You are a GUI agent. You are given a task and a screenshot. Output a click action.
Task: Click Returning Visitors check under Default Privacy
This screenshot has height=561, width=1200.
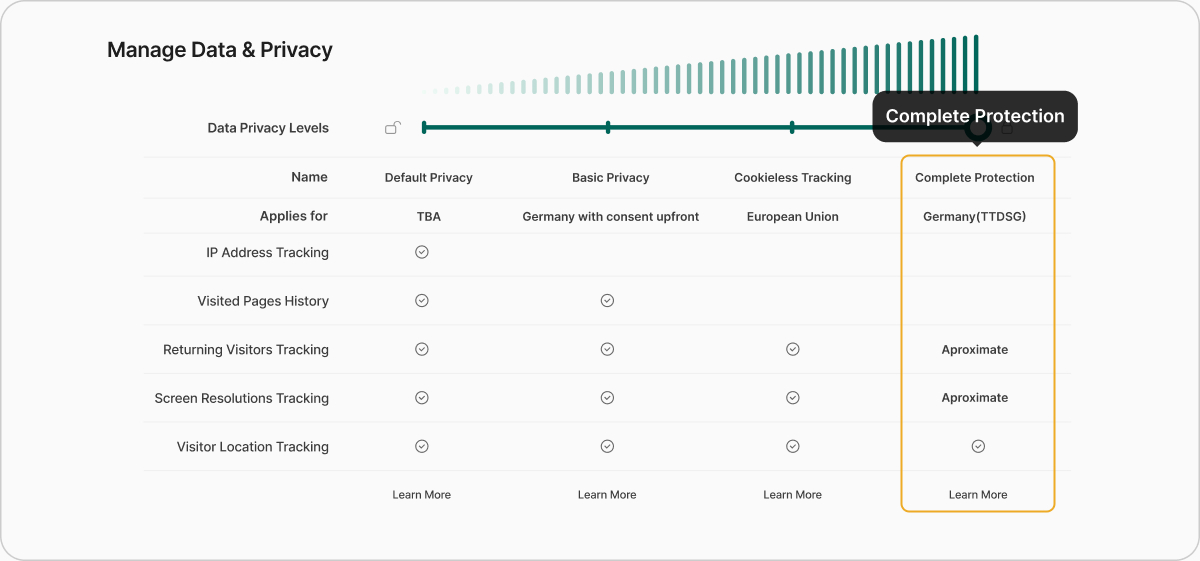(422, 349)
